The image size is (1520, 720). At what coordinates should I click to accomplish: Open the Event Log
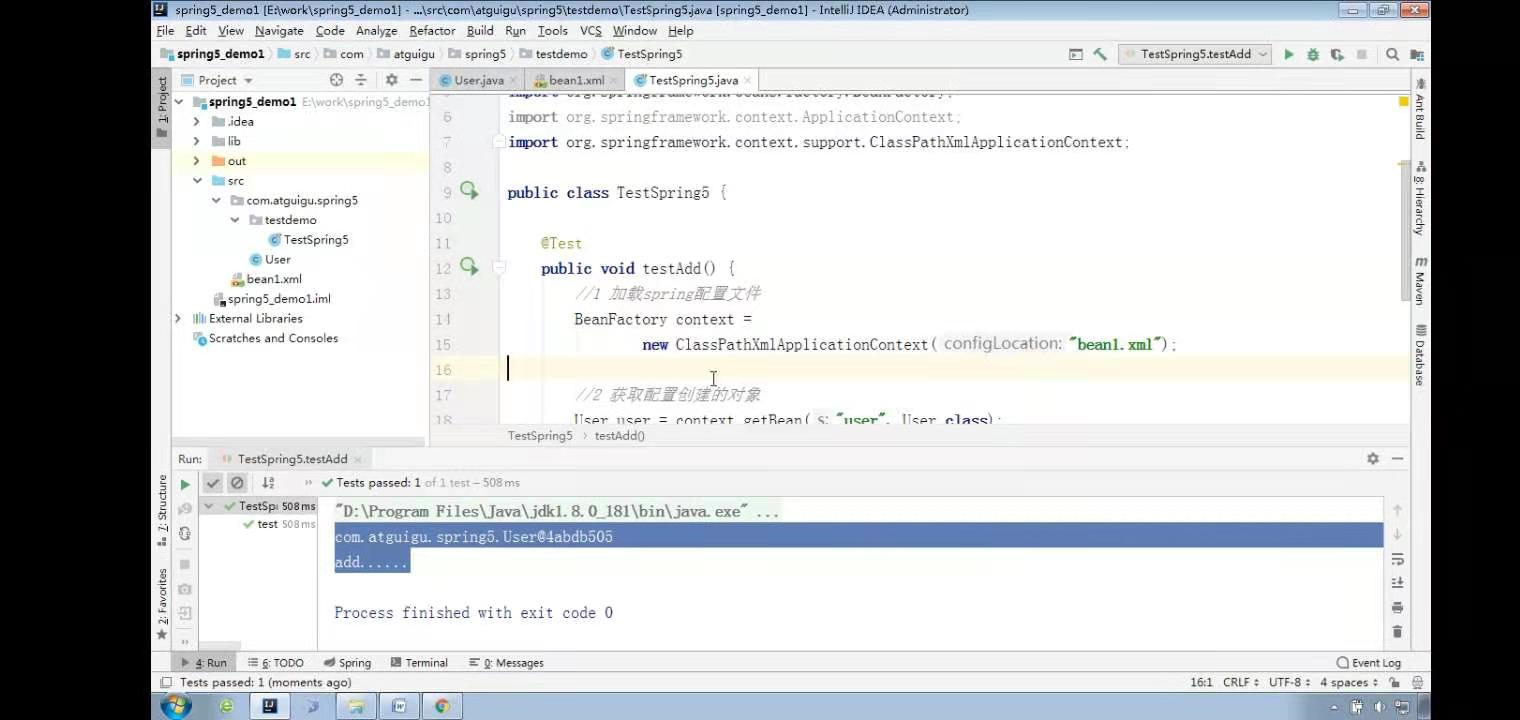click(x=1369, y=663)
